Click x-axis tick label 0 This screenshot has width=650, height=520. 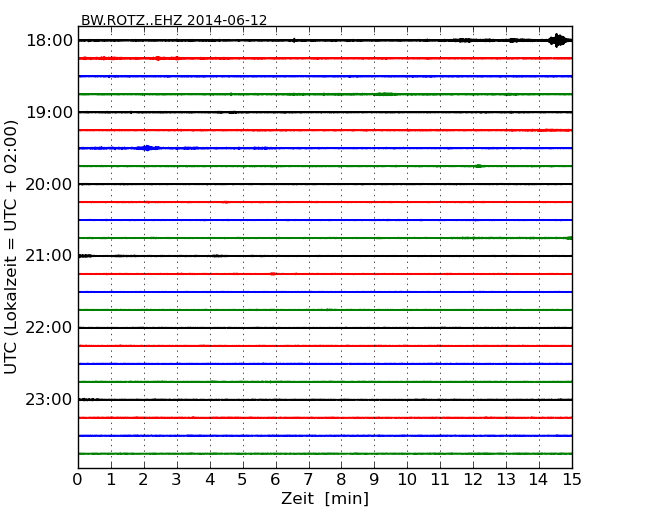click(78, 480)
